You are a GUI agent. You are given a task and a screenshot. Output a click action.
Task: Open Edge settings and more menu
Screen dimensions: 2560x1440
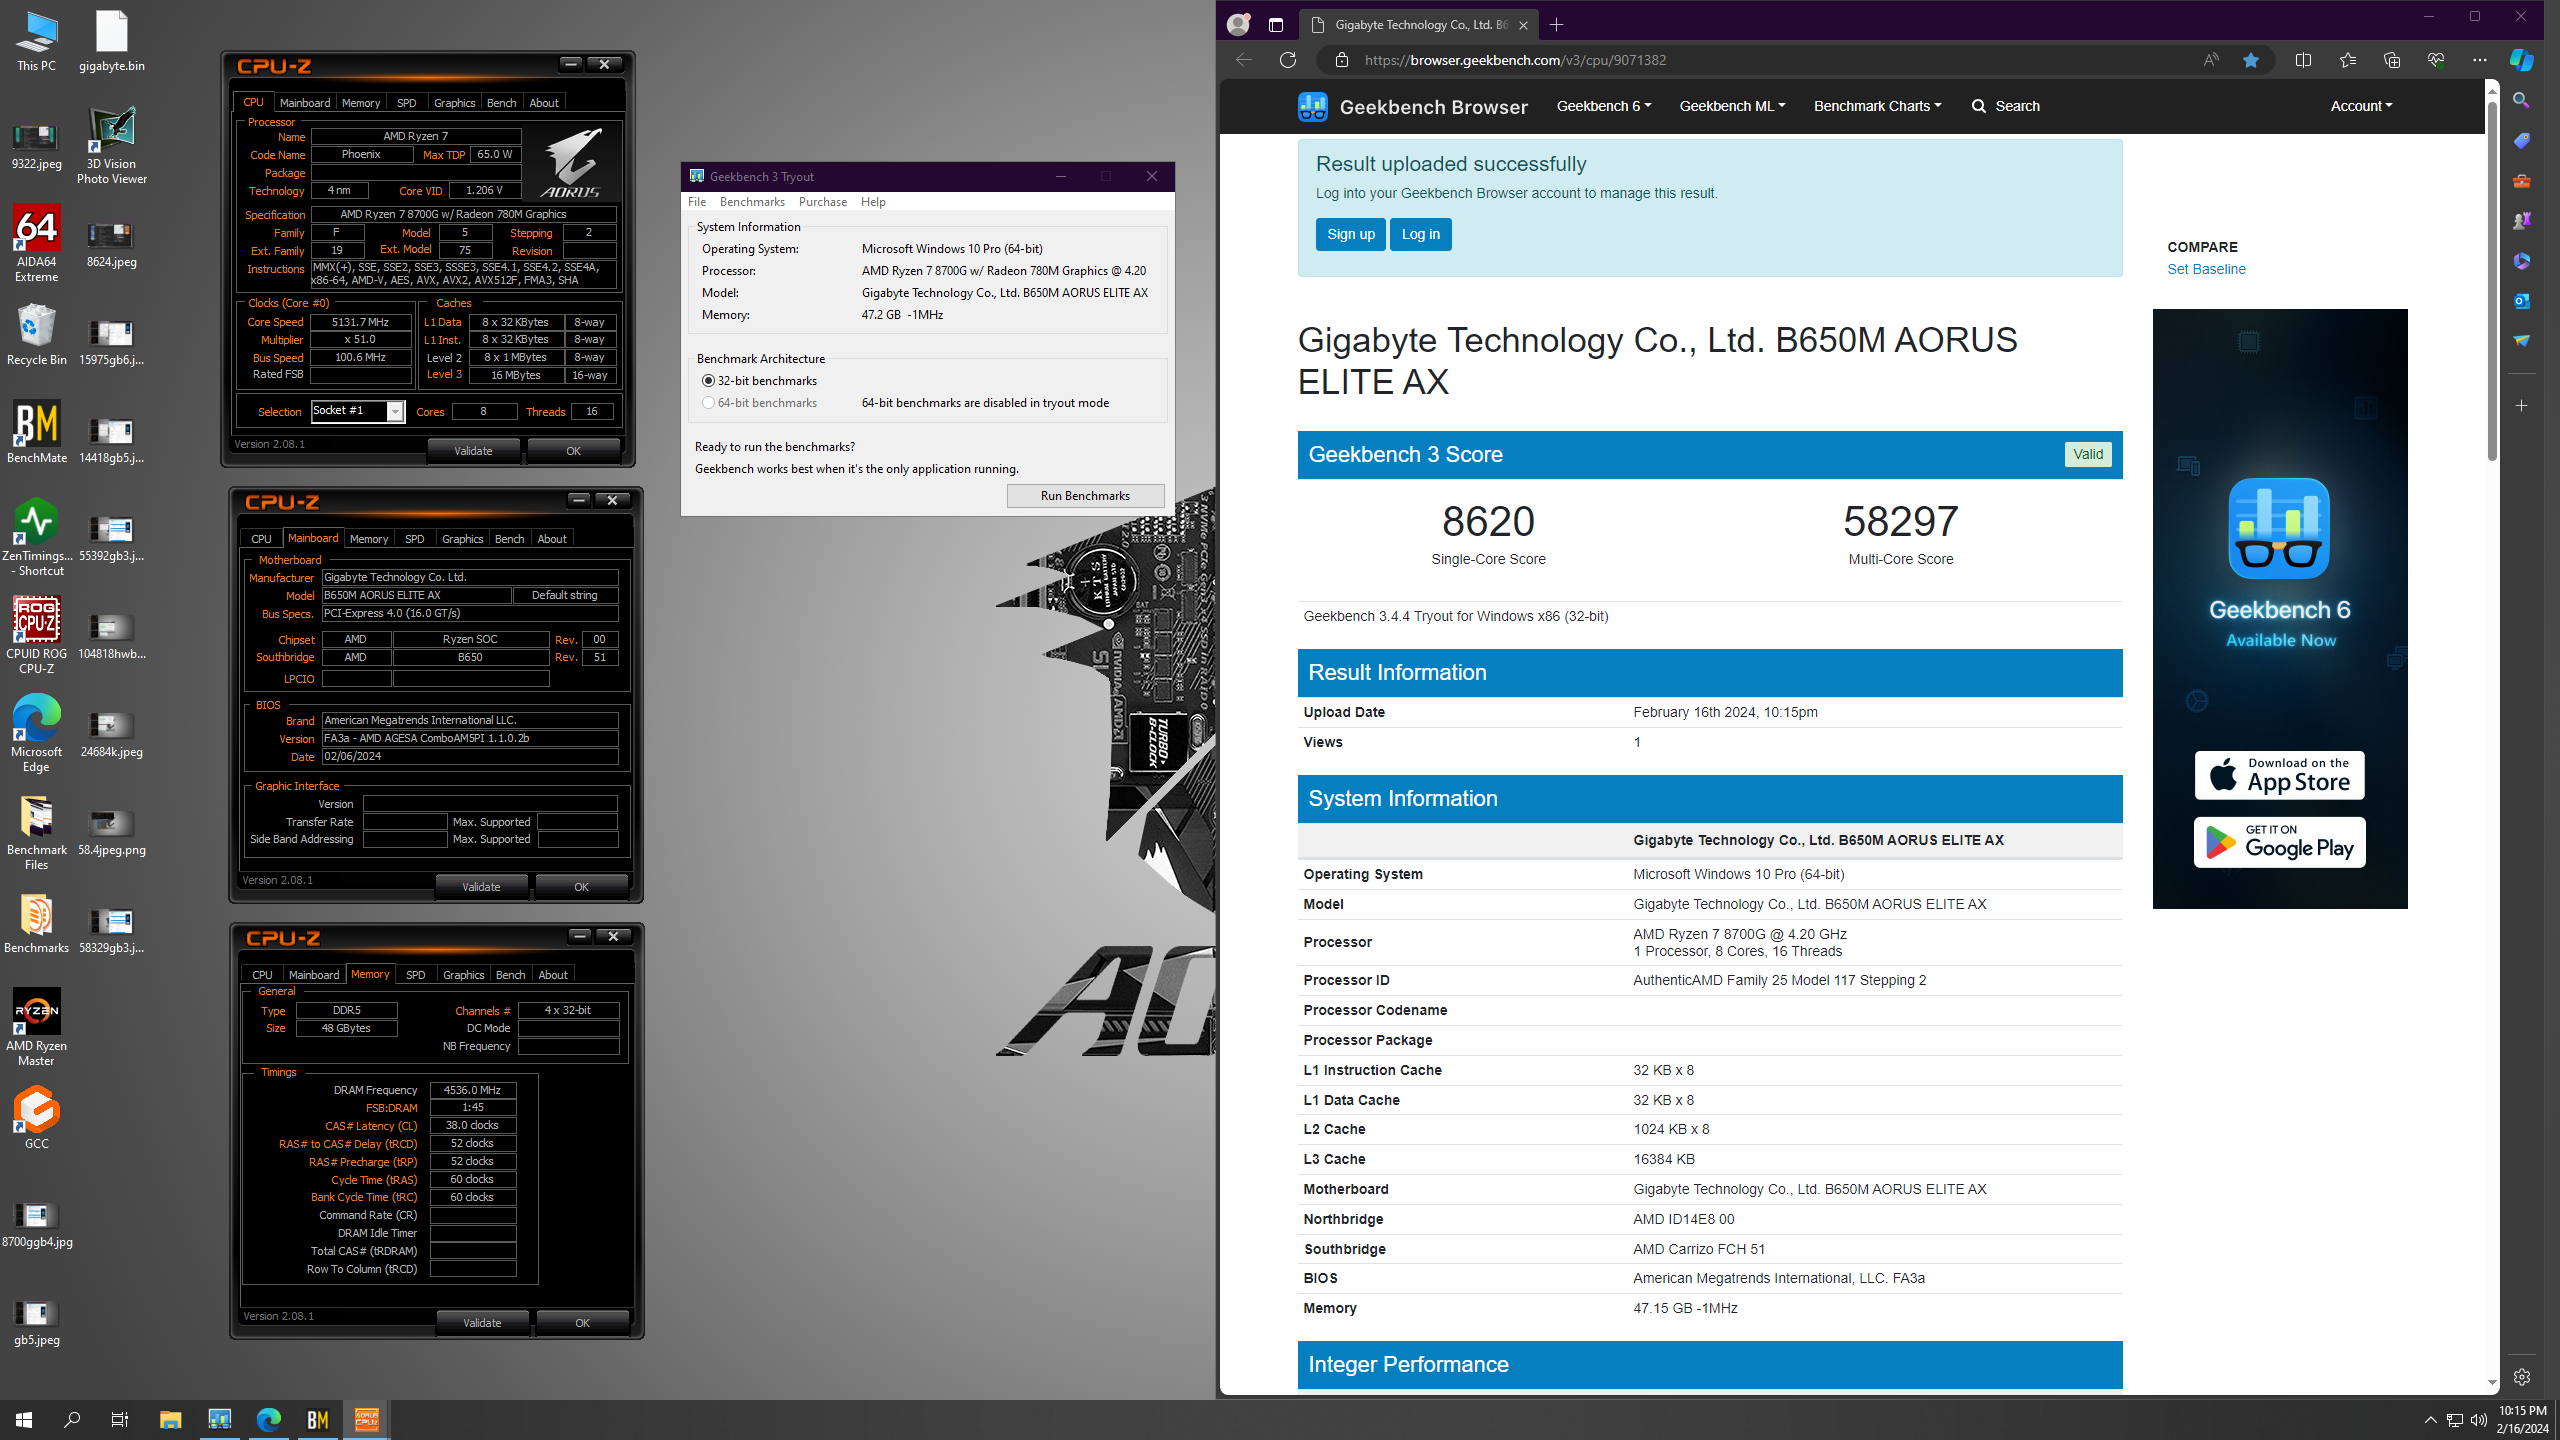[x=2479, y=60]
